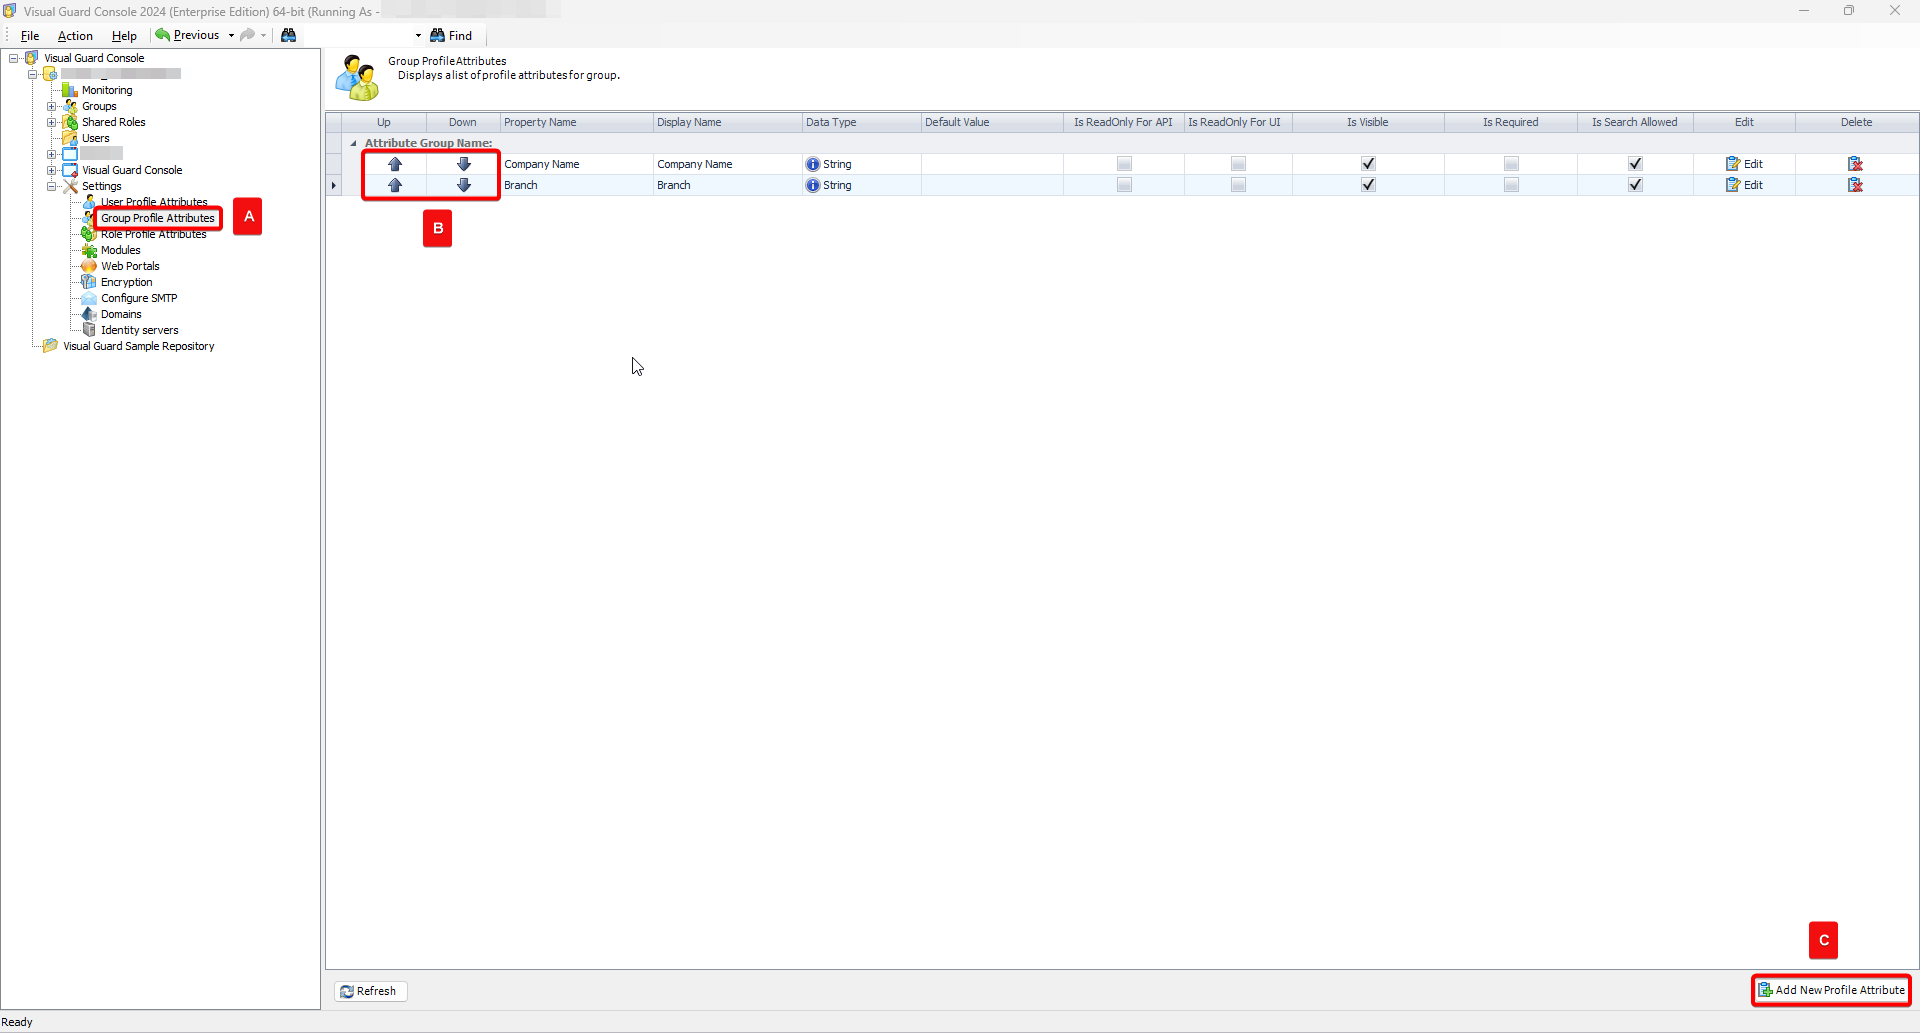Expand the Groups tree node
Screen dimensions: 1920x1033
[x=52, y=106]
